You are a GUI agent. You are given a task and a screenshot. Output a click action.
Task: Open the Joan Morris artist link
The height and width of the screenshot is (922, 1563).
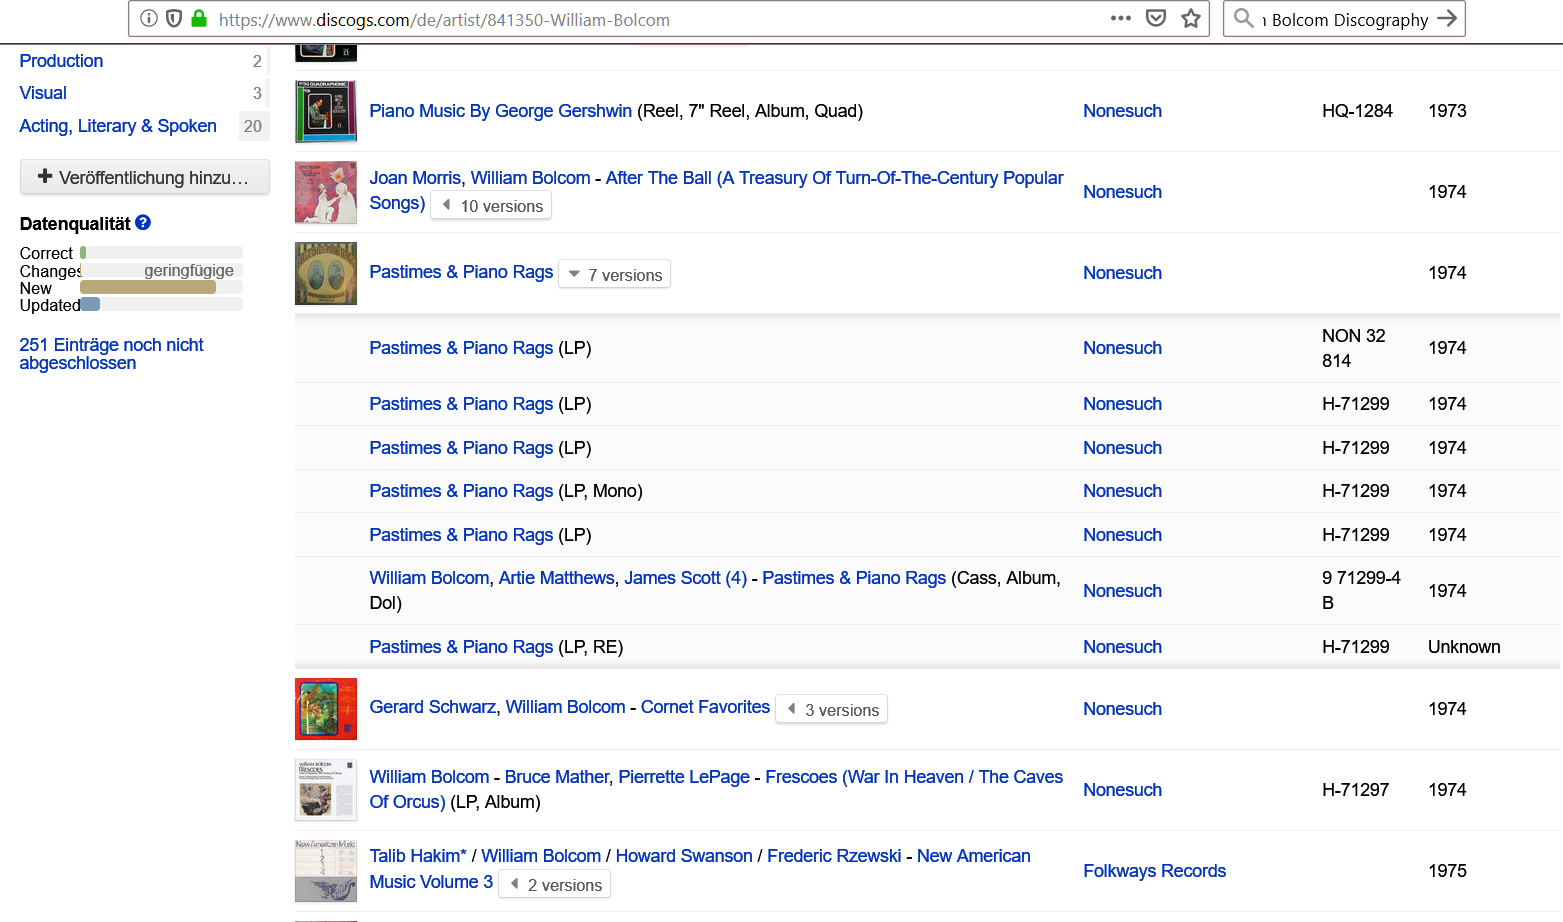[x=415, y=178]
